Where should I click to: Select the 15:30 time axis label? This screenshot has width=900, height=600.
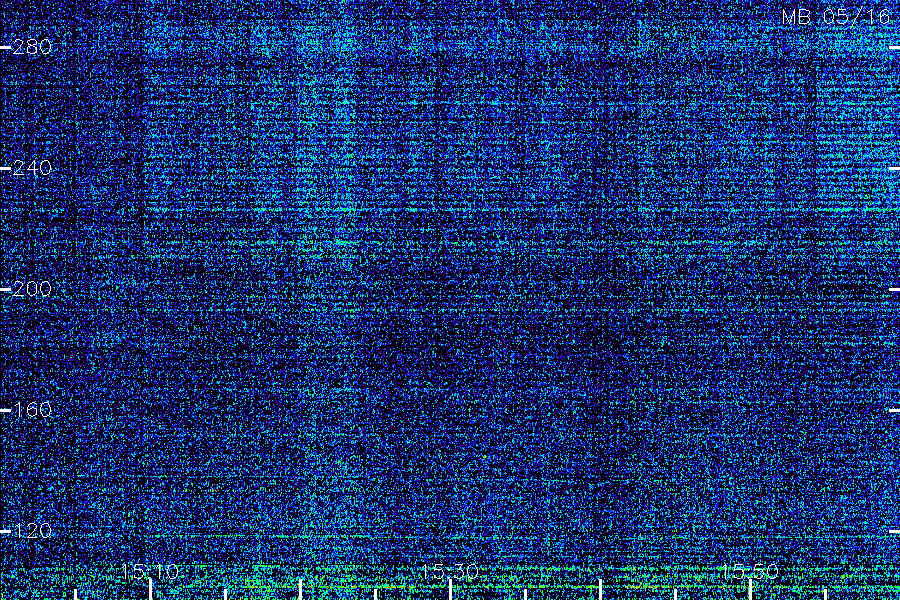coord(450,572)
